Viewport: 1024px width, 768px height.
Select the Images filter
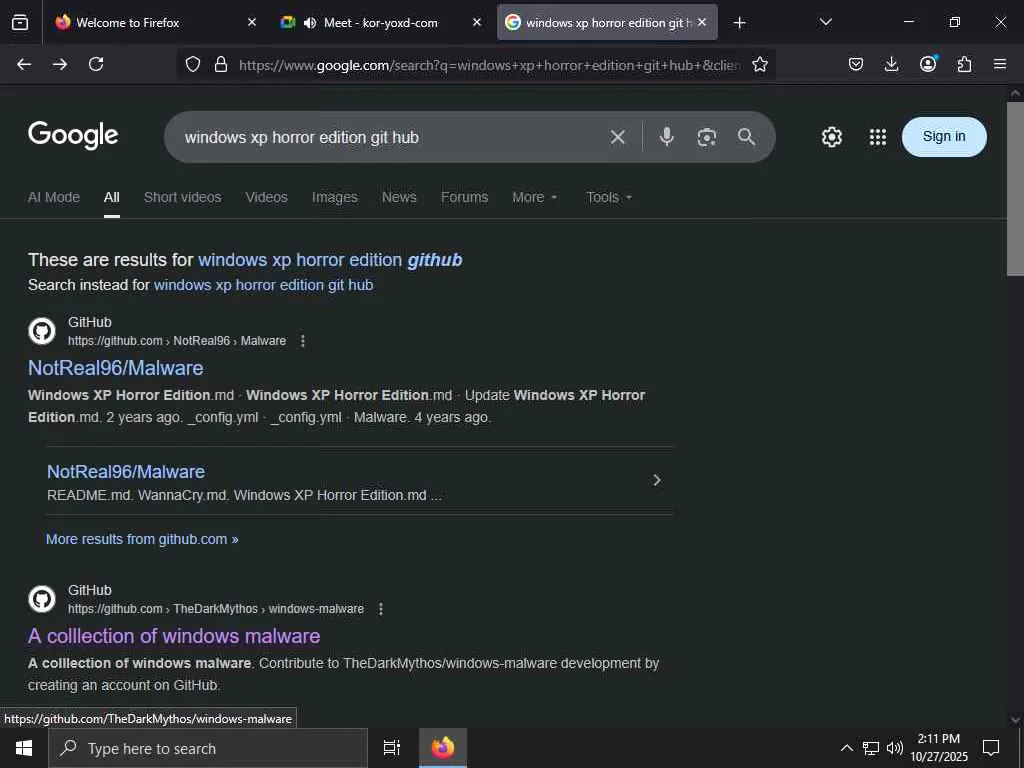pos(334,197)
